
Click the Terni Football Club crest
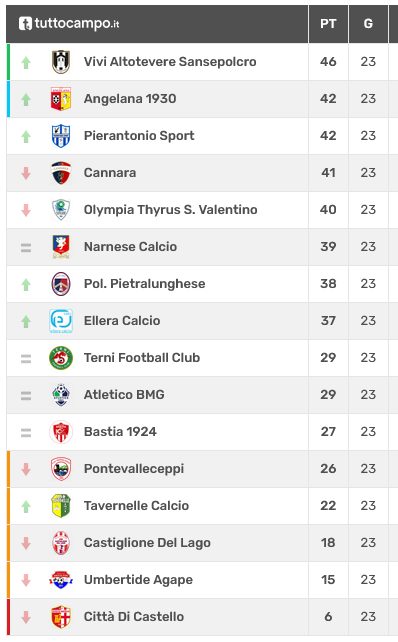click(x=61, y=358)
